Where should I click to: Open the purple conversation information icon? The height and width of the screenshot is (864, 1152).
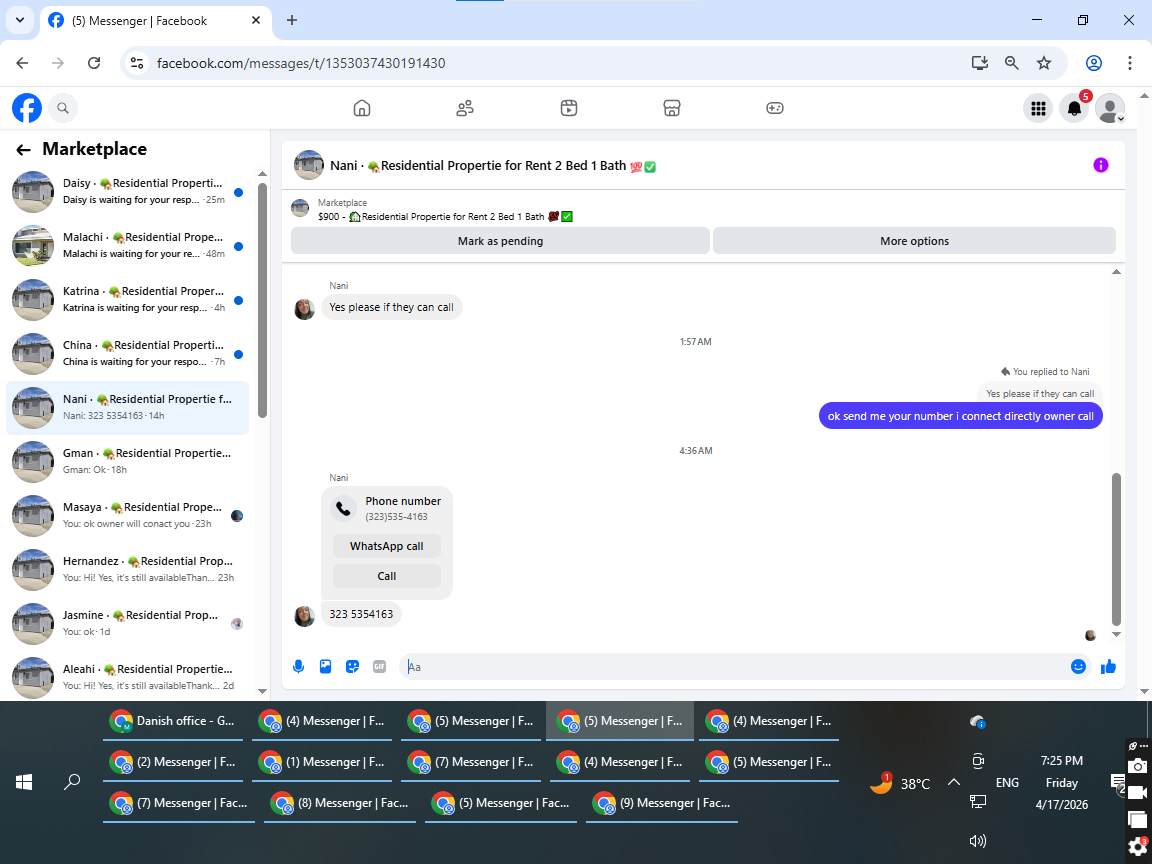tap(1100, 165)
